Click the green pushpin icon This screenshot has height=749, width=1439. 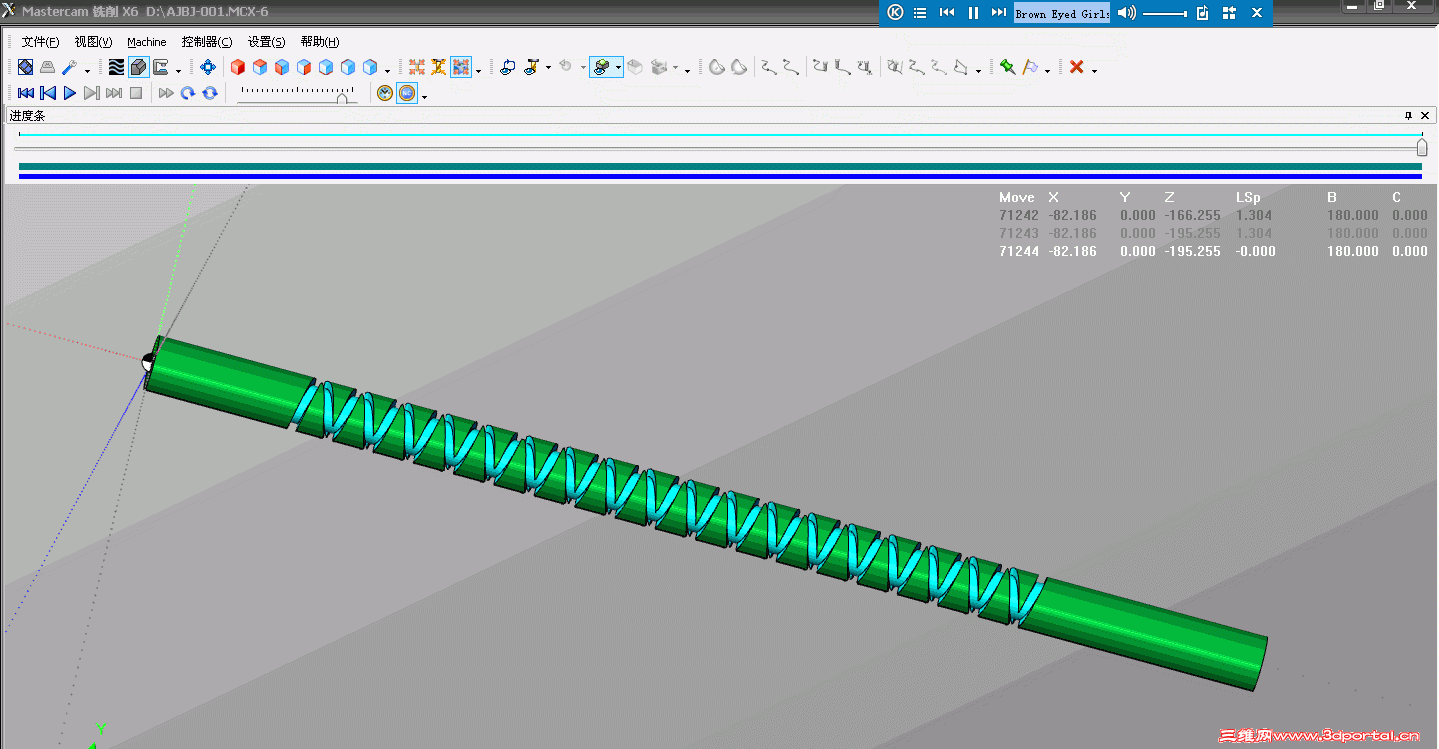[1007, 67]
